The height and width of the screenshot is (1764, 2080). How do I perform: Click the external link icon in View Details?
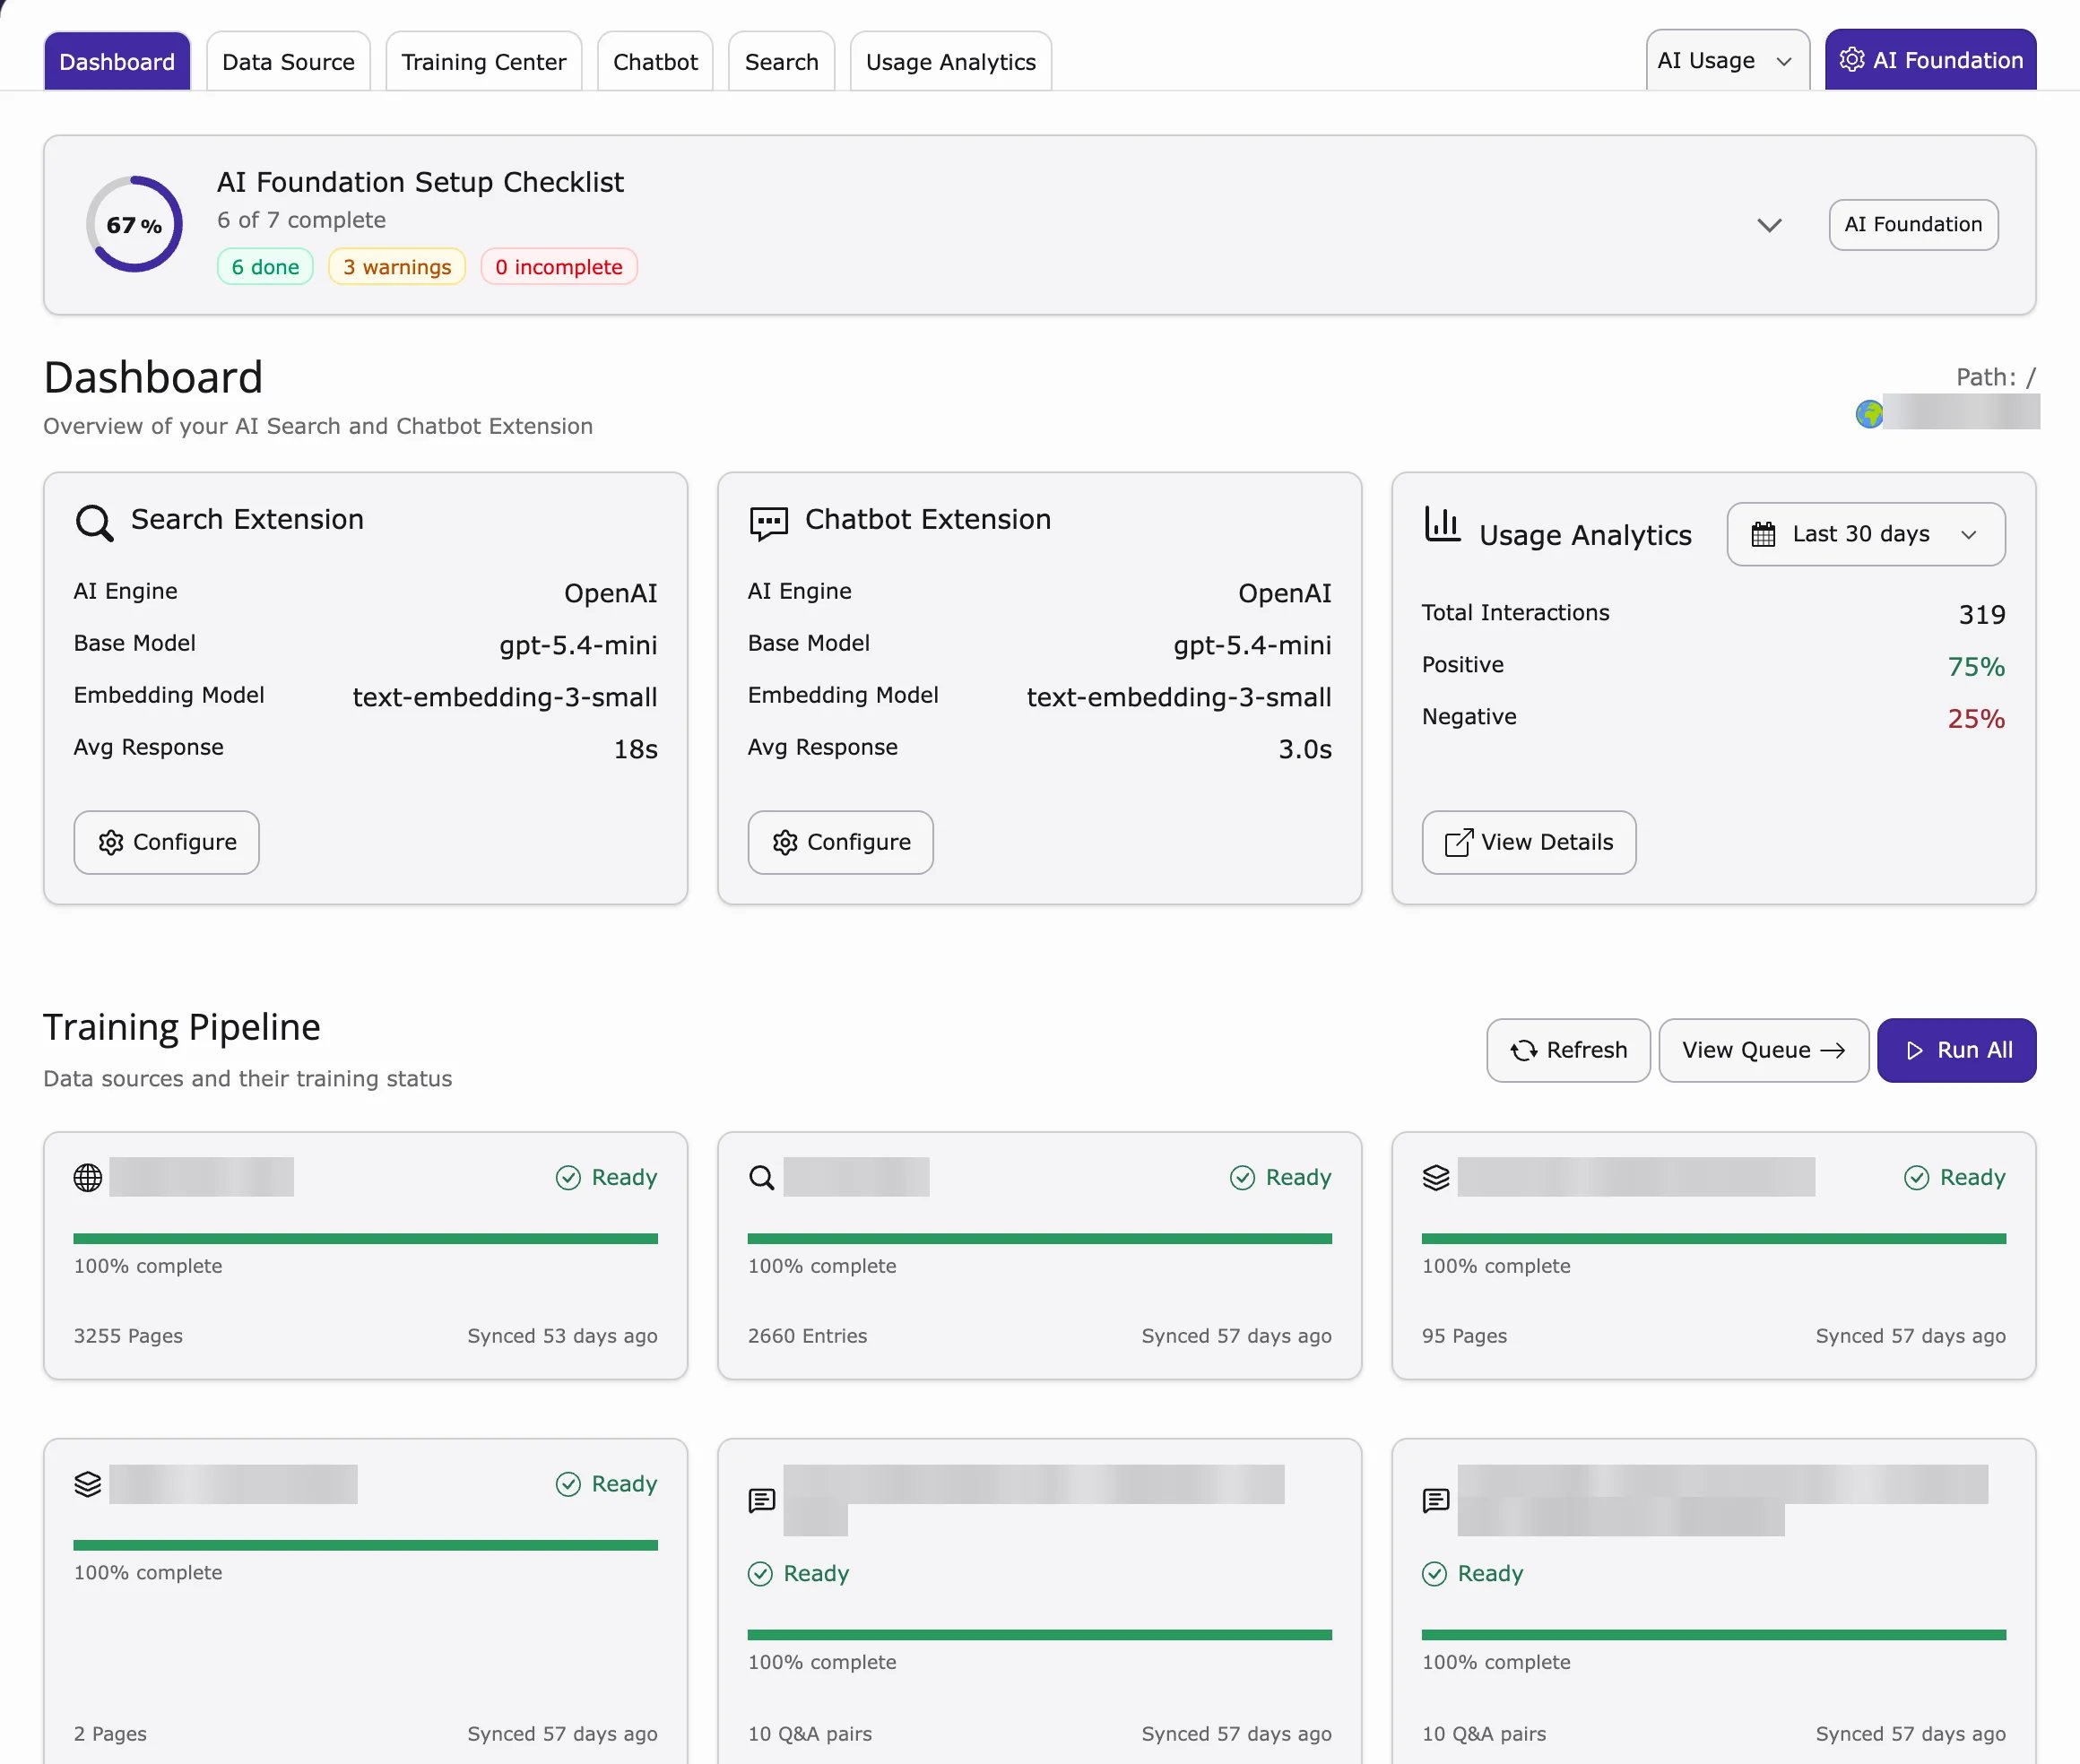(1458, 842)
